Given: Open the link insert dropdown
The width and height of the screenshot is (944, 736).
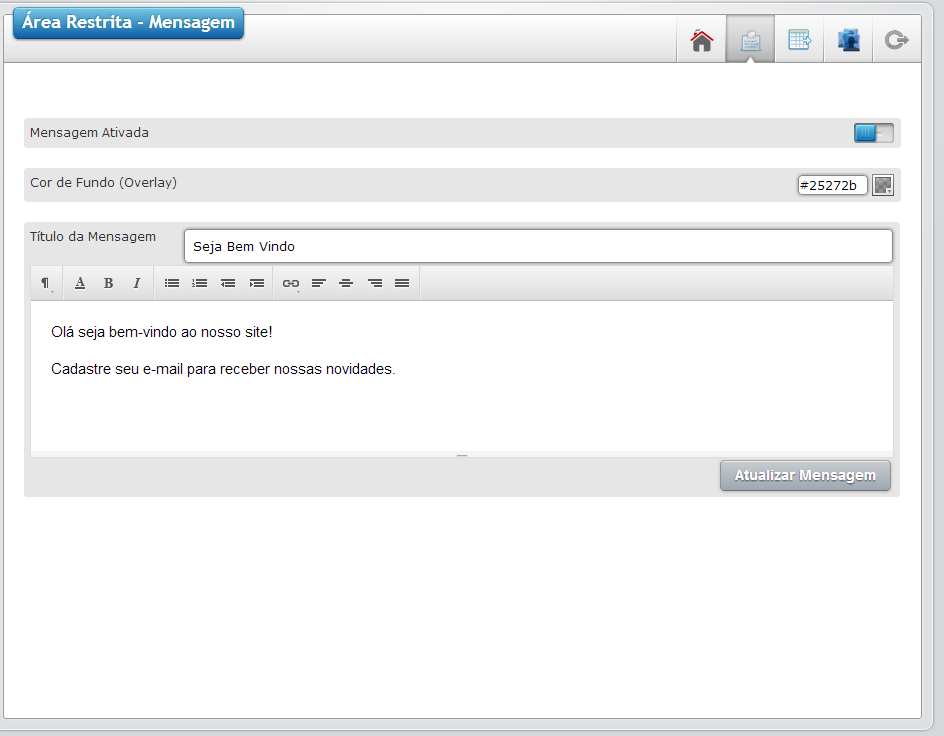Looking at the screenshot, I should click(x=291, y=283).
